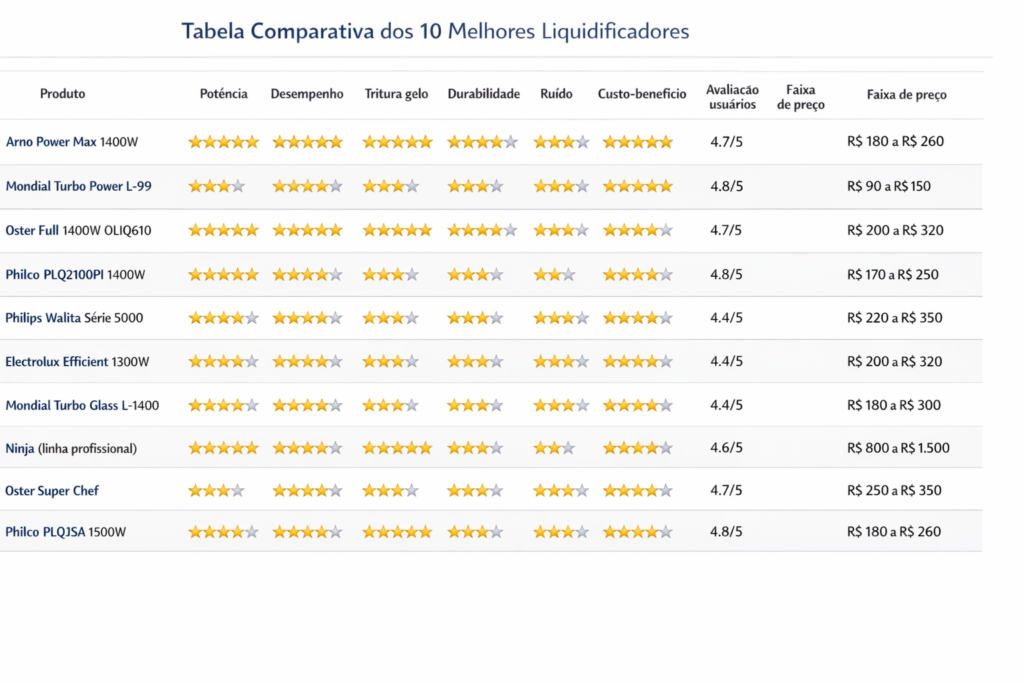This screenshot has height=683, width=1024.
Task: Open the Arno Power Max 1400W product
Action: (x=72, y=142)
